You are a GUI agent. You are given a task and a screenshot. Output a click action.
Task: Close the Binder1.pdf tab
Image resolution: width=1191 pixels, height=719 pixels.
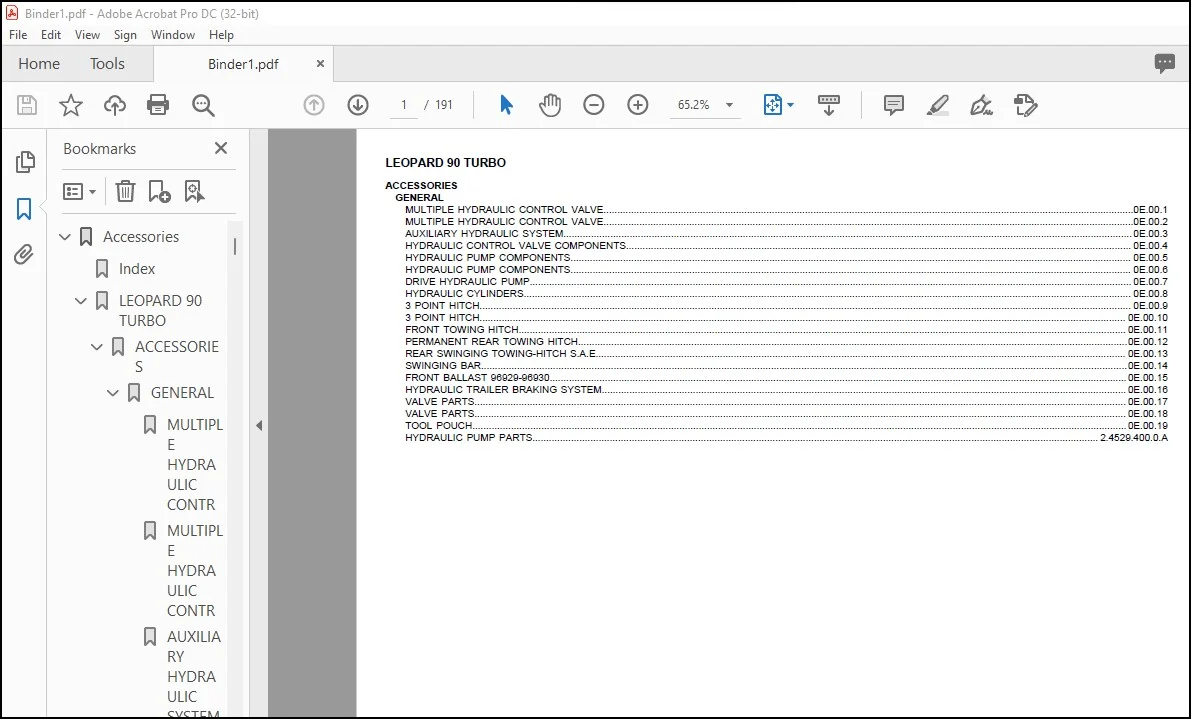click(x=321, y=64)
